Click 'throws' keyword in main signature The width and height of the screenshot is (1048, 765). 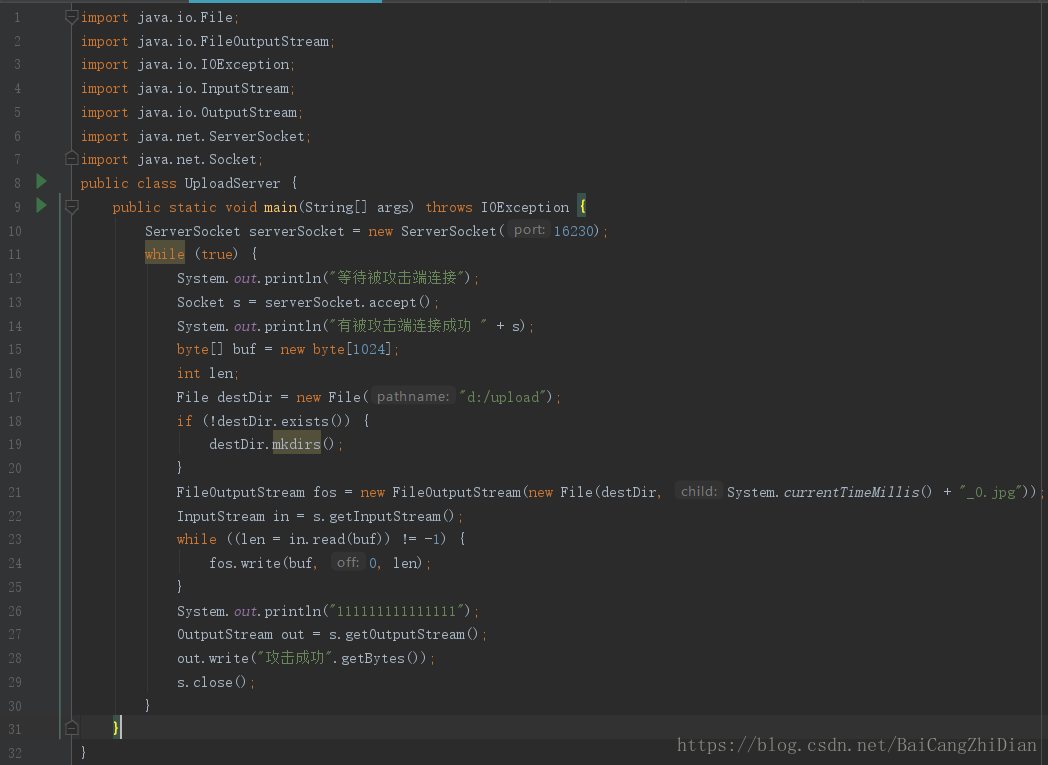pyautogui.click(x=448, y=207)
